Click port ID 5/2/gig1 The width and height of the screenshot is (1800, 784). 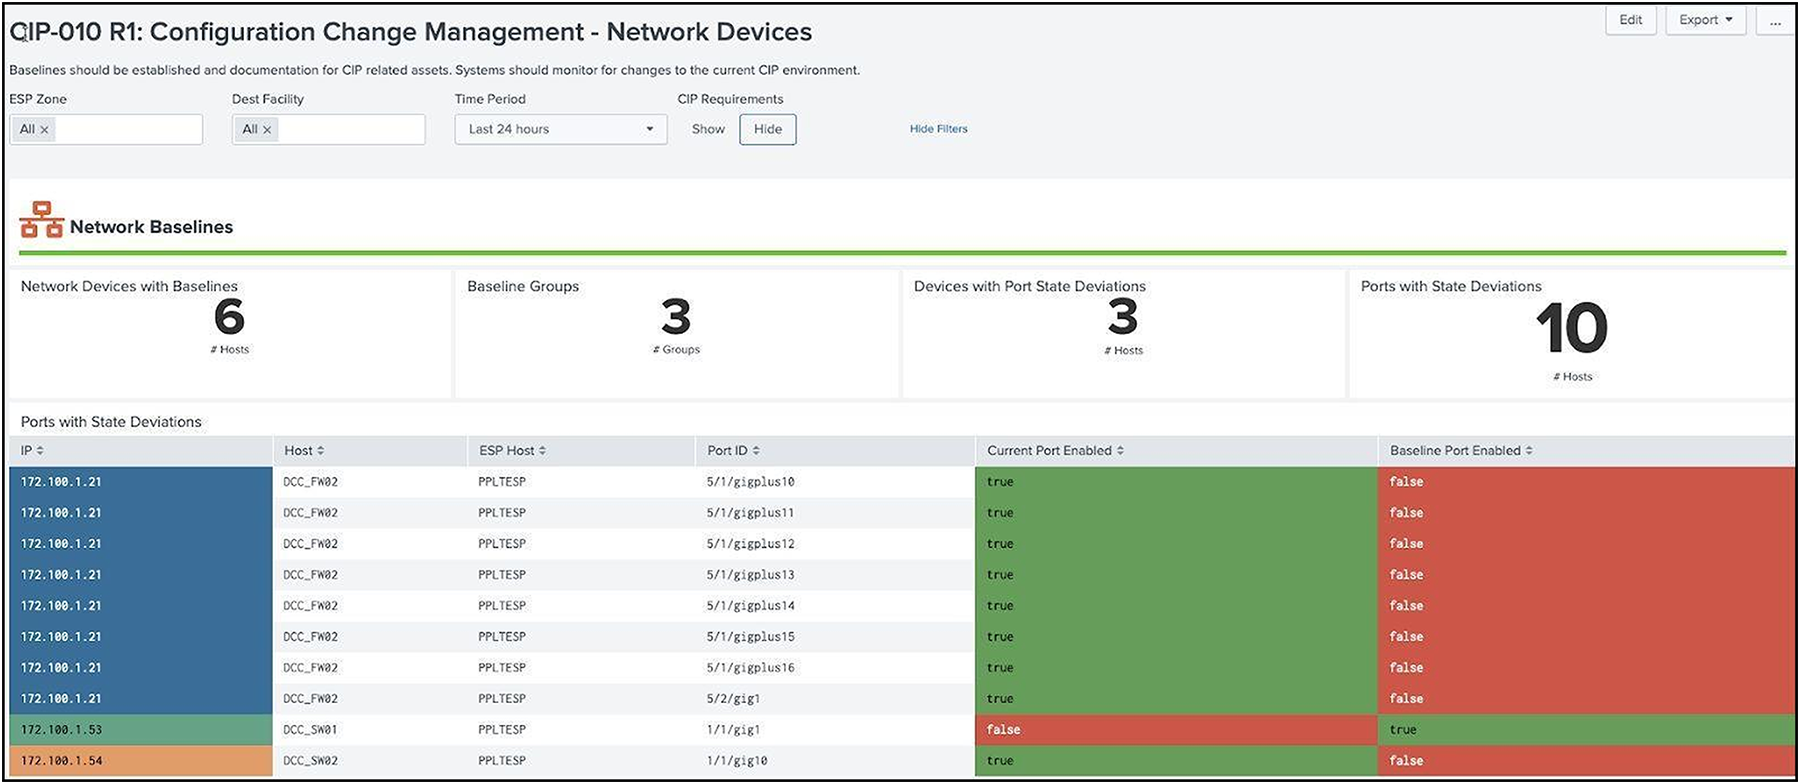point(734,699)
